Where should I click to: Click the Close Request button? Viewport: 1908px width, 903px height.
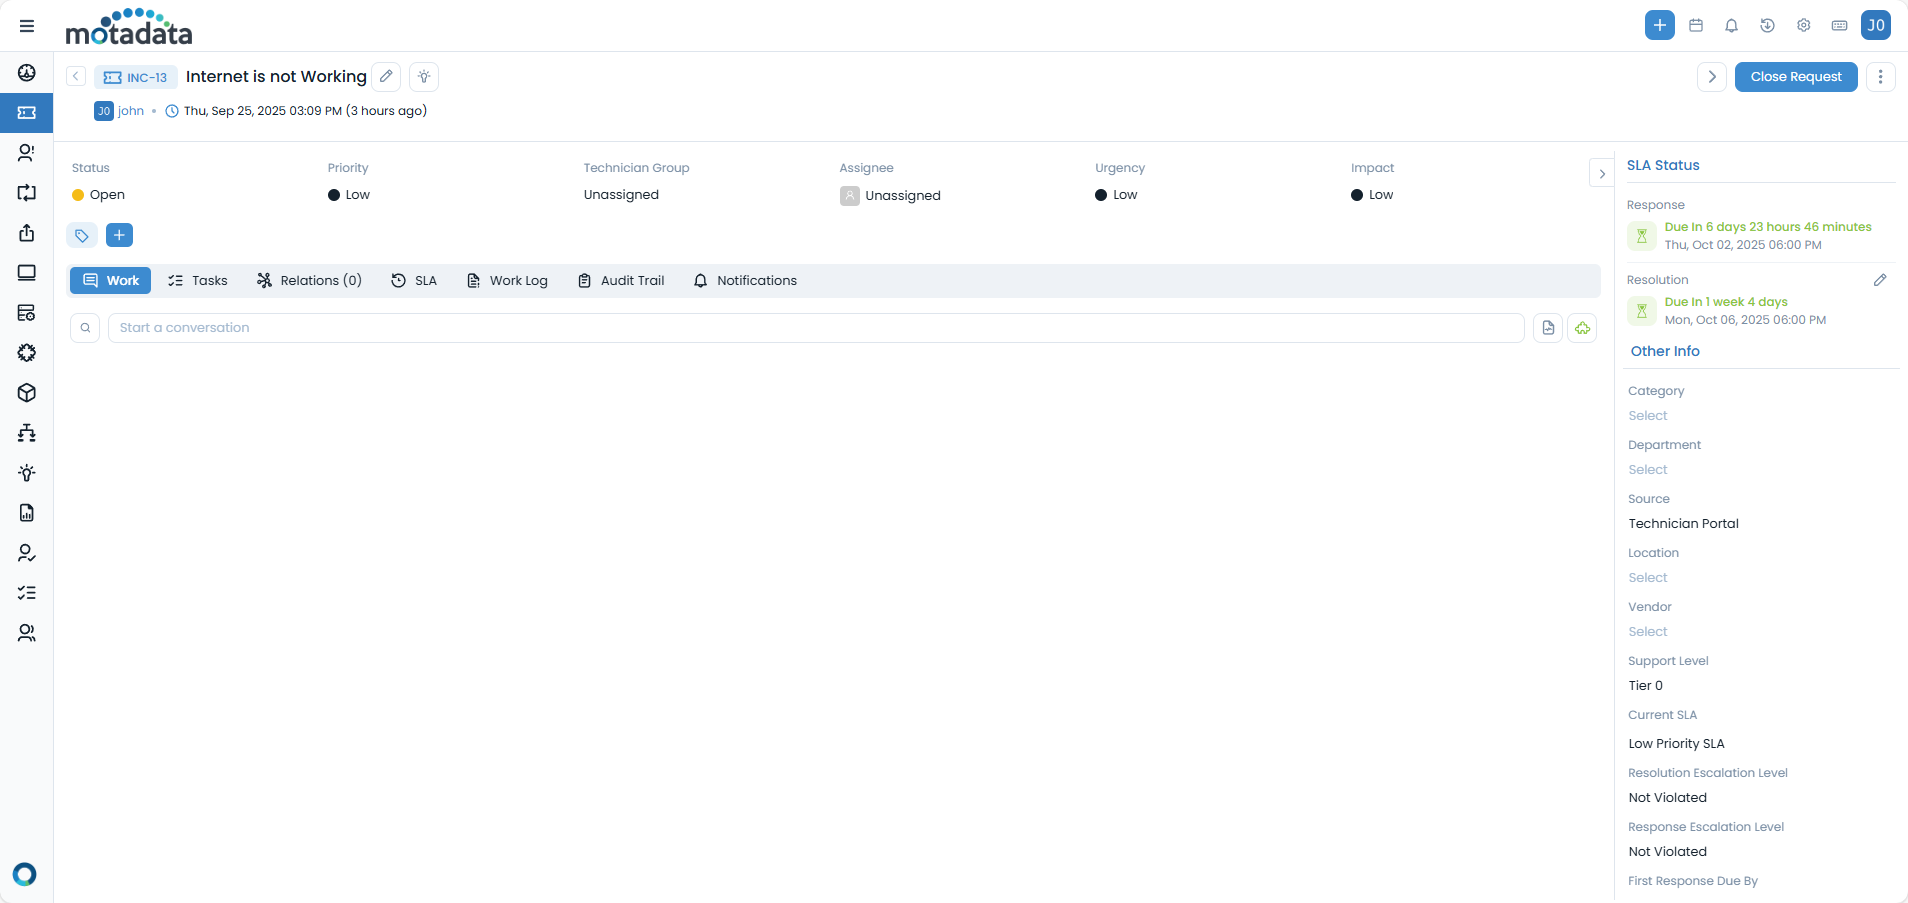pos(1795,77)
